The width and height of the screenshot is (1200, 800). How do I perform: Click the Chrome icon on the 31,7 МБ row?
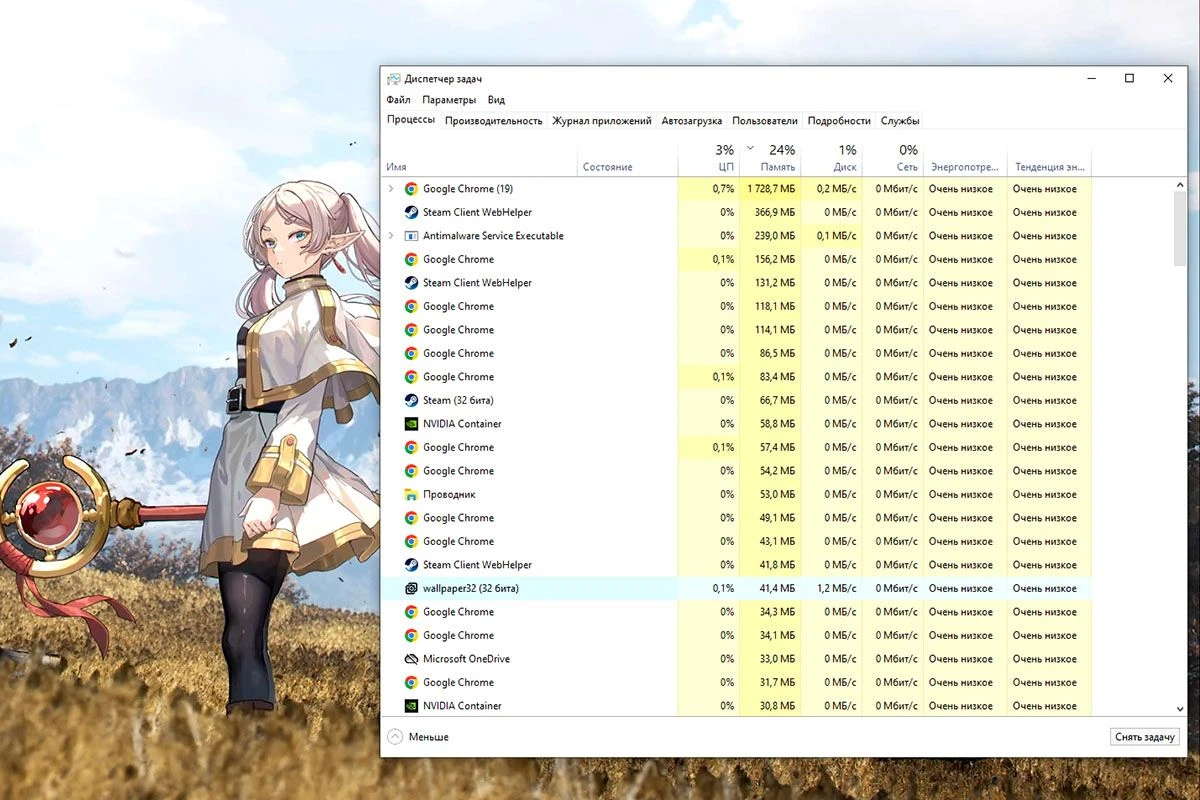point(411,682)
